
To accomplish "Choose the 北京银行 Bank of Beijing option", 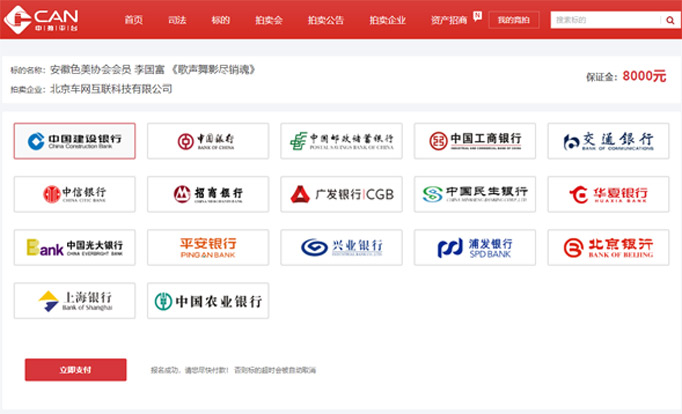I will (608, 247).
